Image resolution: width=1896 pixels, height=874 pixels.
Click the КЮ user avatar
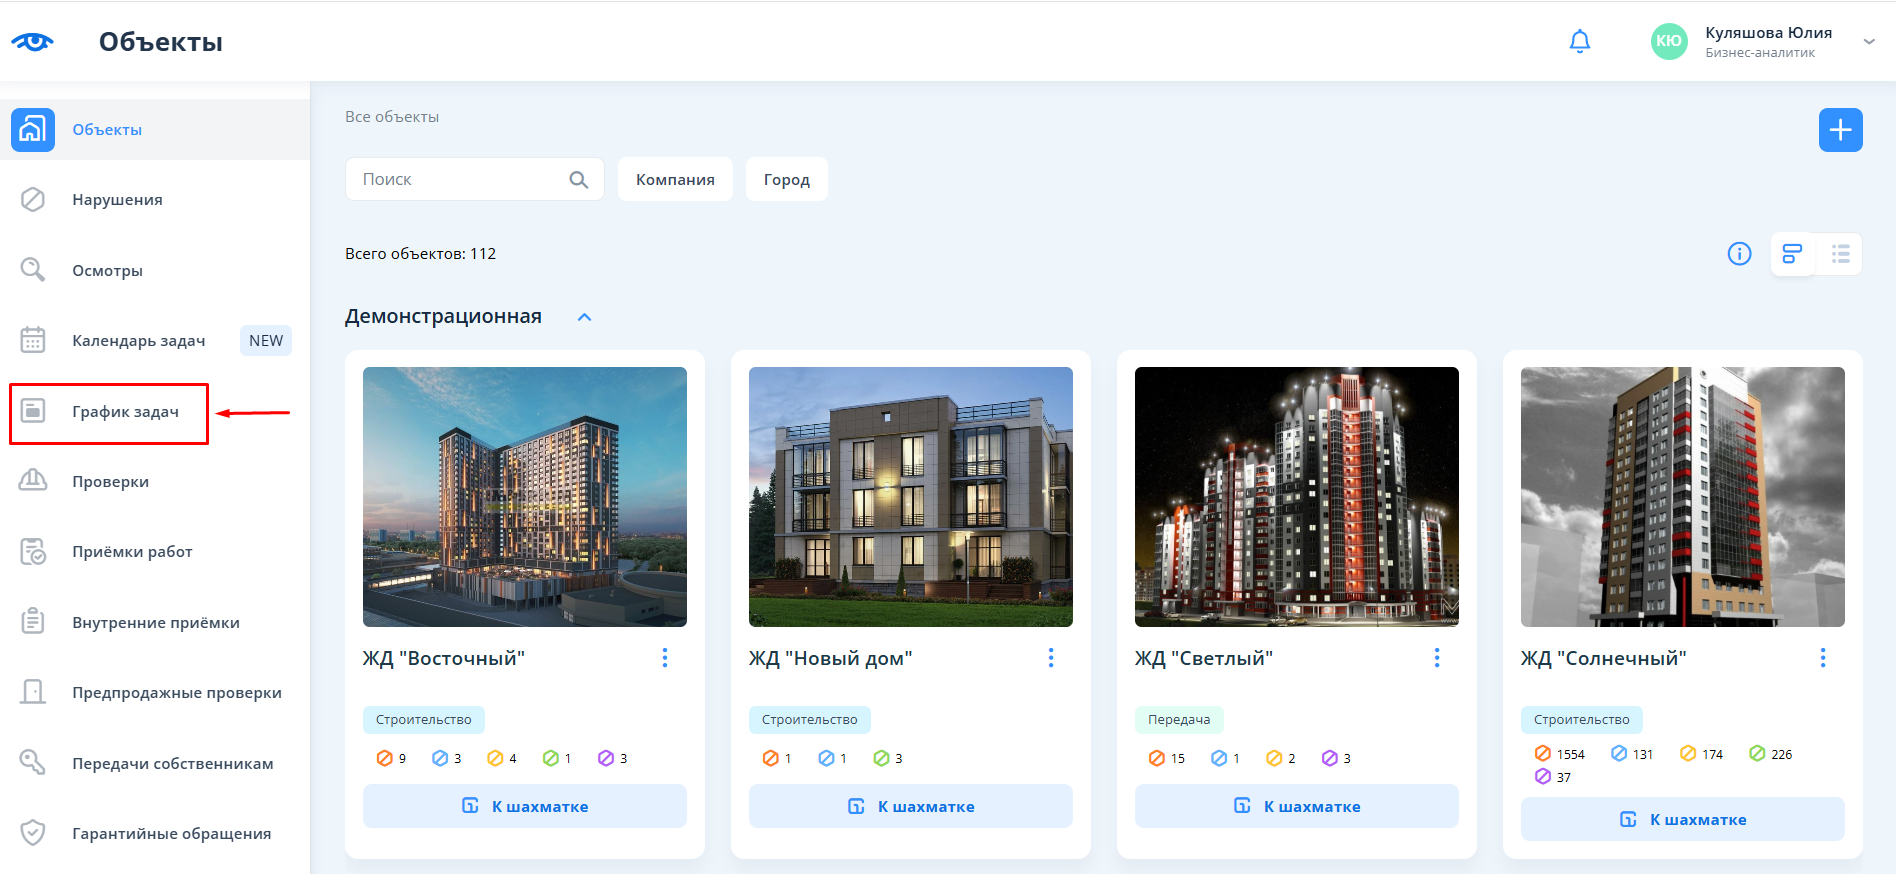point(1668,41)
